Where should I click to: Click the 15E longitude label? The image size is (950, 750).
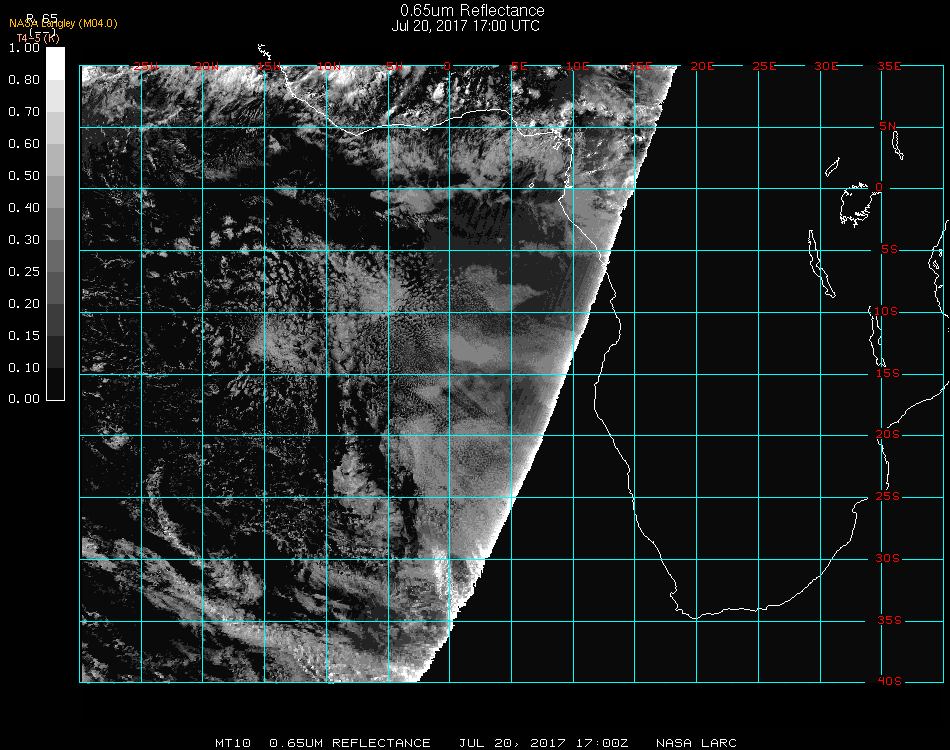coord(641,66)
